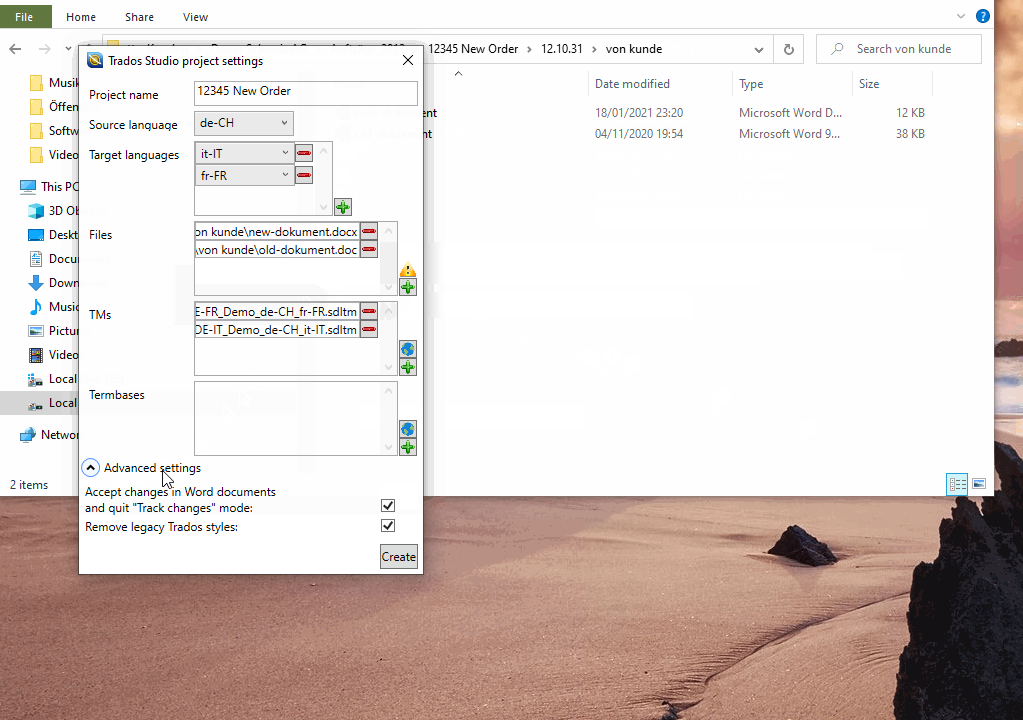This screenshot has height=720, width=1023.
Task: Expand breadcrumb after 12.10.31
Action: tap(594, 49)
